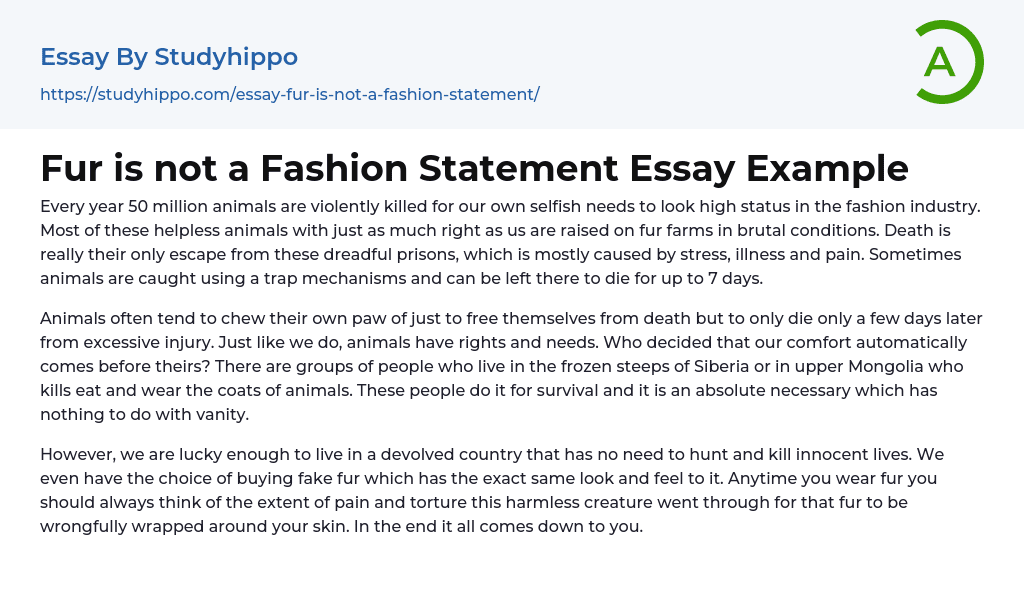
Task: Click the green Studyhippo A logo
Action: [948, 62]
